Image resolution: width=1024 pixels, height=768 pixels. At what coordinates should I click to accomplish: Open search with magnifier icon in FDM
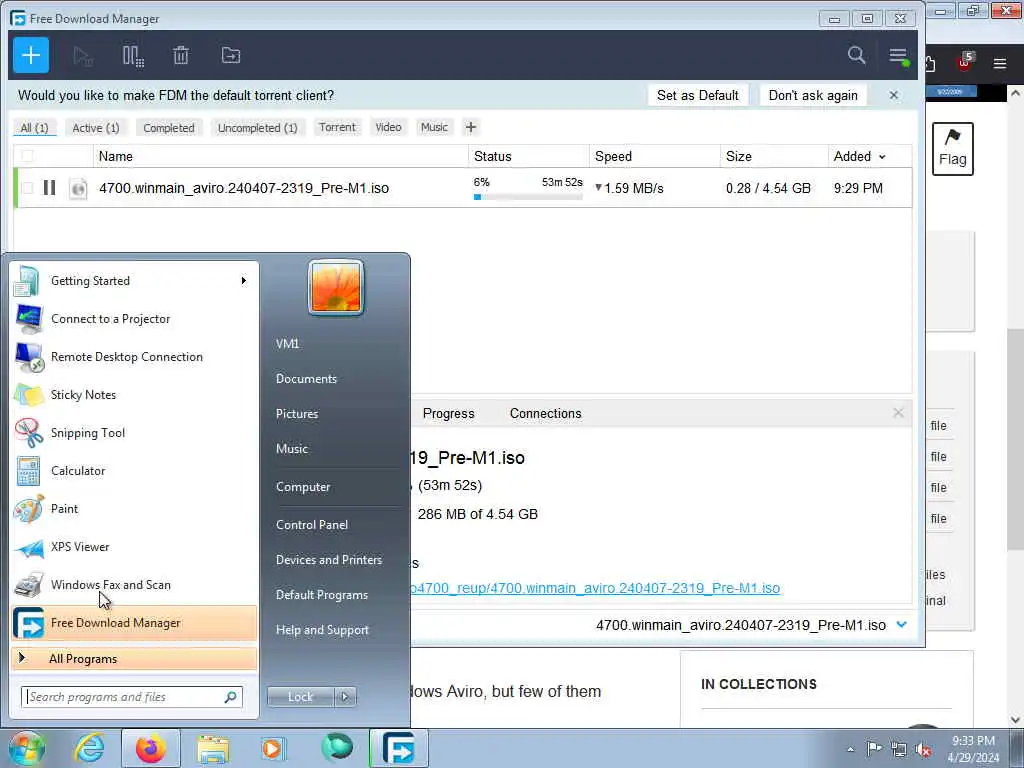(x=856, y=55)
